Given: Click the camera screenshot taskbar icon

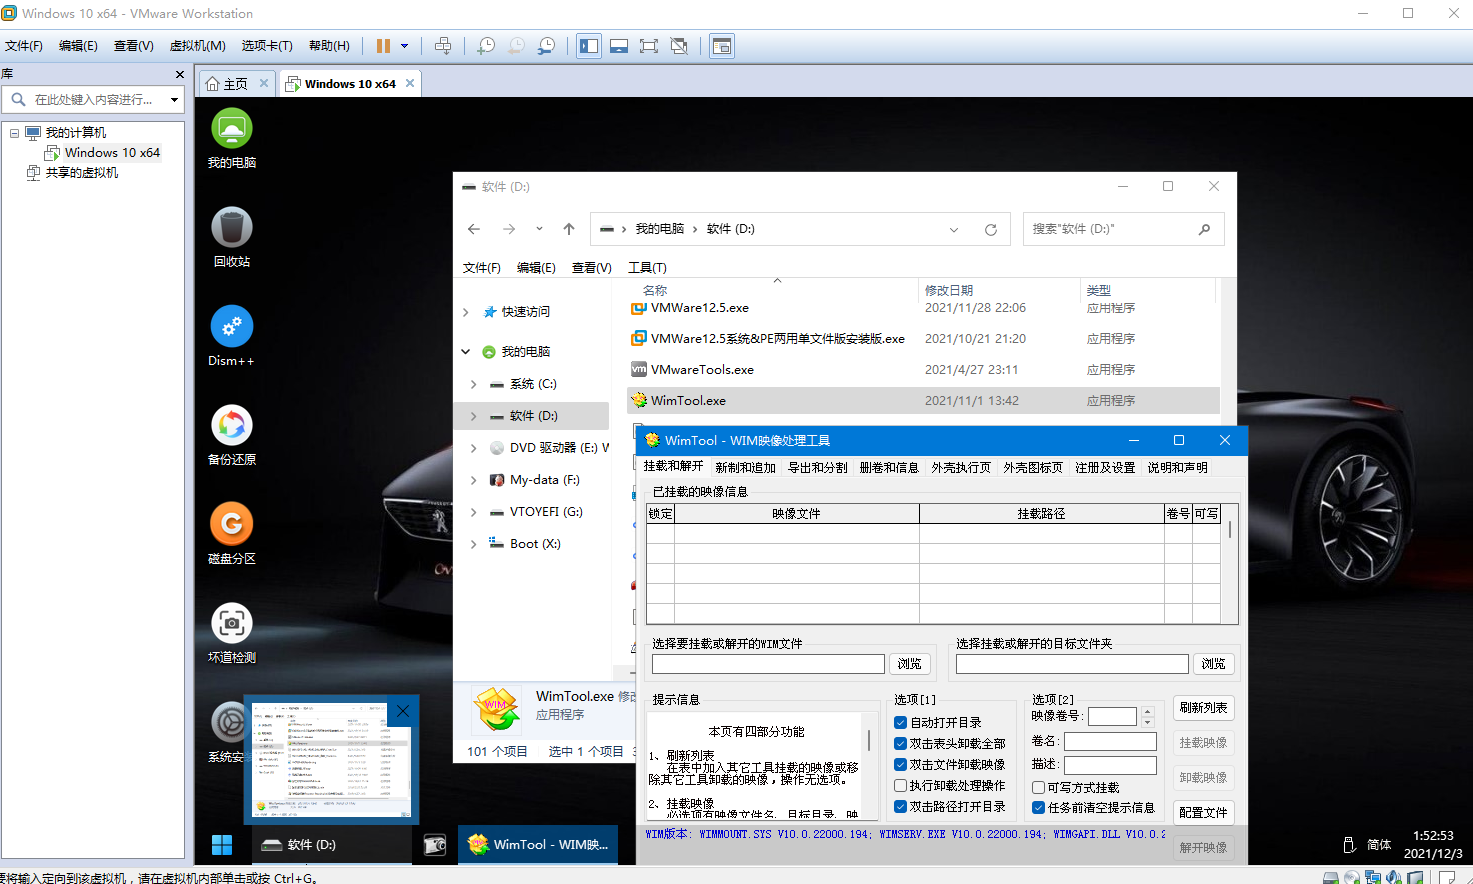Looking at the screenshot, I should pyautogui.click(x=435, y=845).
